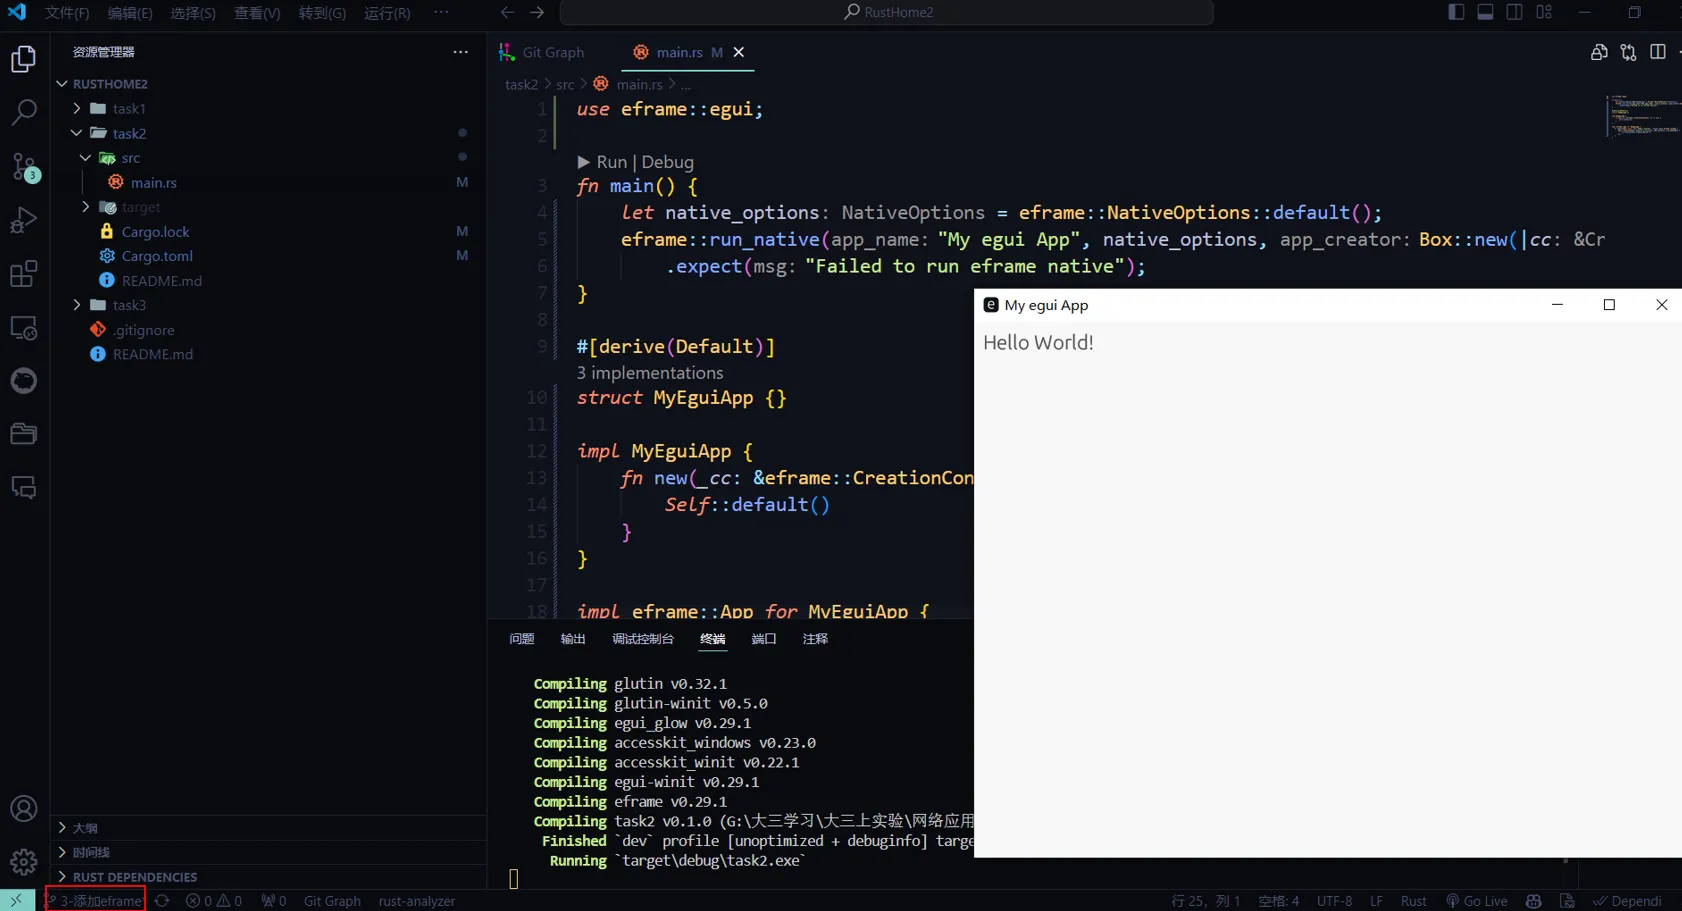The image size is (1682, 911).
Task: Open the Search icon in activity bar
Action: [24, 112]
